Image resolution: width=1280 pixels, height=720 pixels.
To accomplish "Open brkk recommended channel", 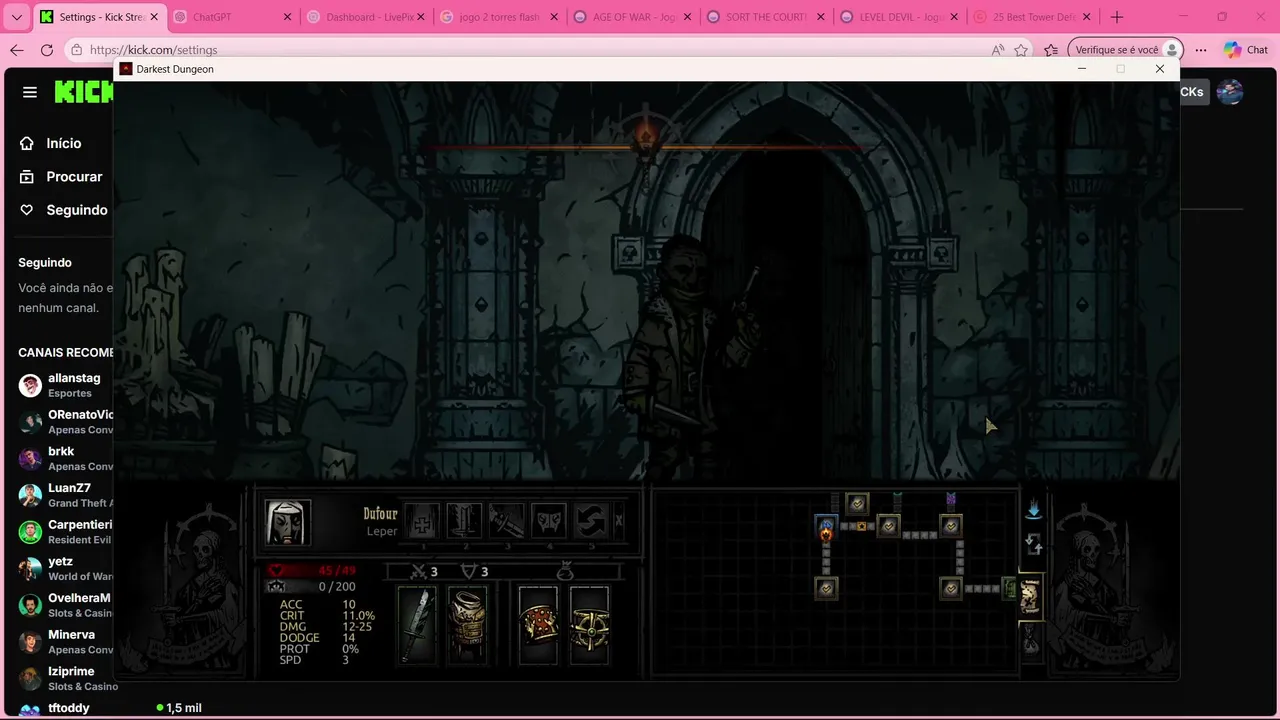I will (x=65, y=458).
